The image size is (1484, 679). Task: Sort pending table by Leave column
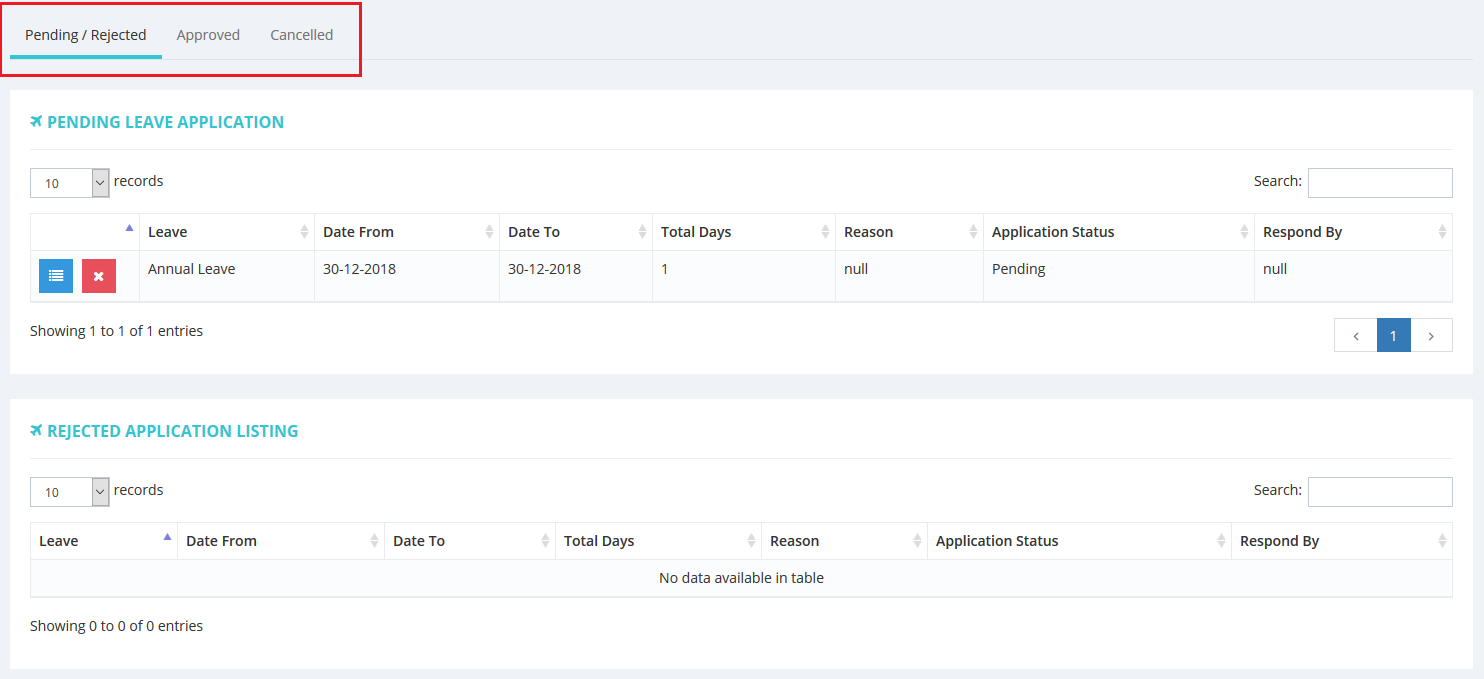[x=226, y=232]
